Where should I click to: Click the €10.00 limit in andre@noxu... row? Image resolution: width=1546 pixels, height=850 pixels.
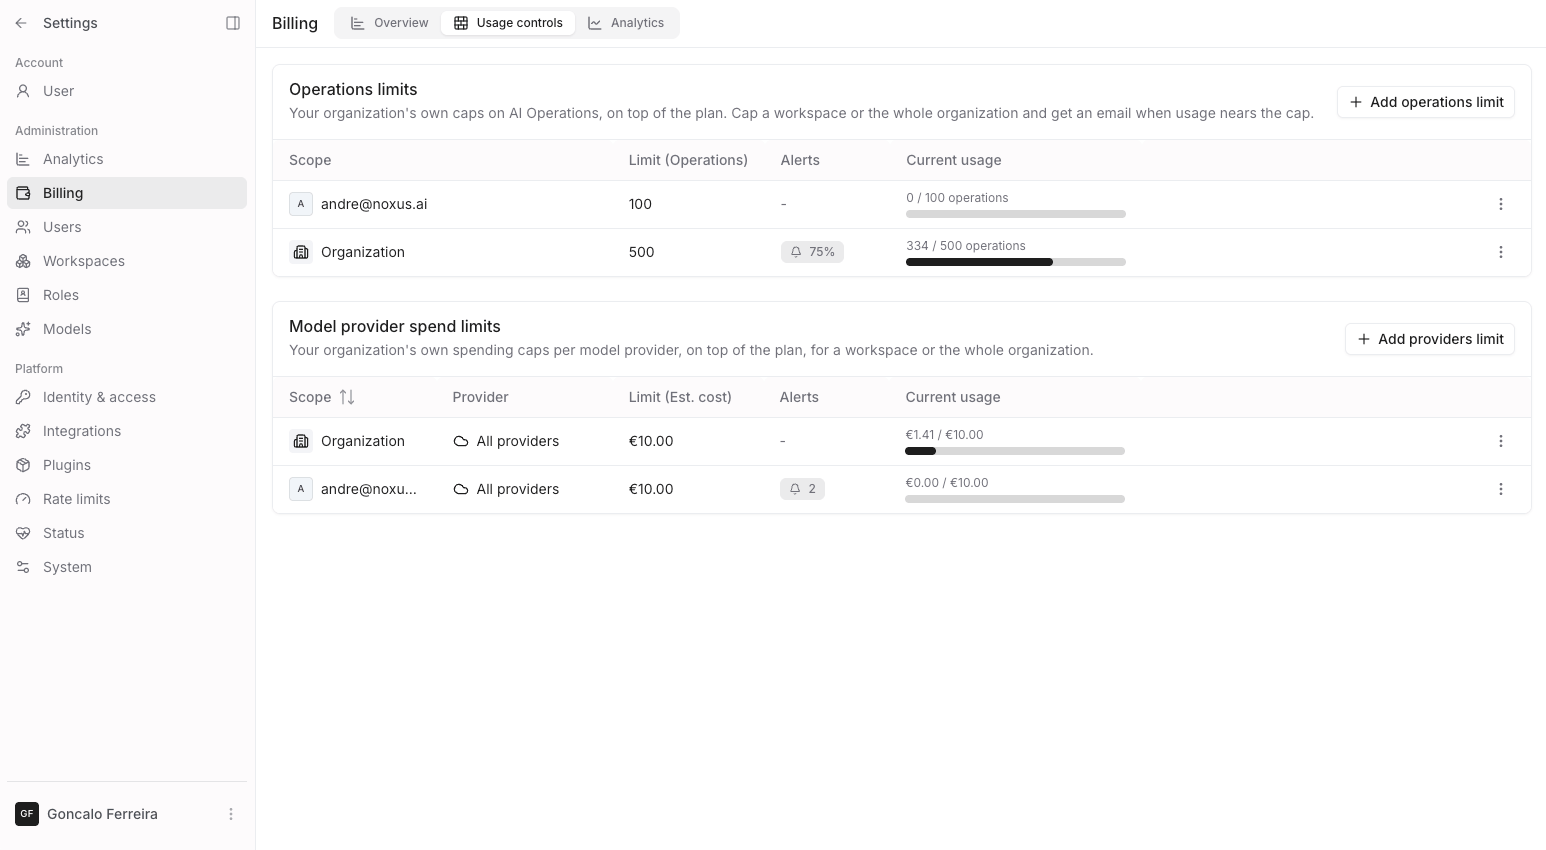pyautogui.click(x=651, y=489)
